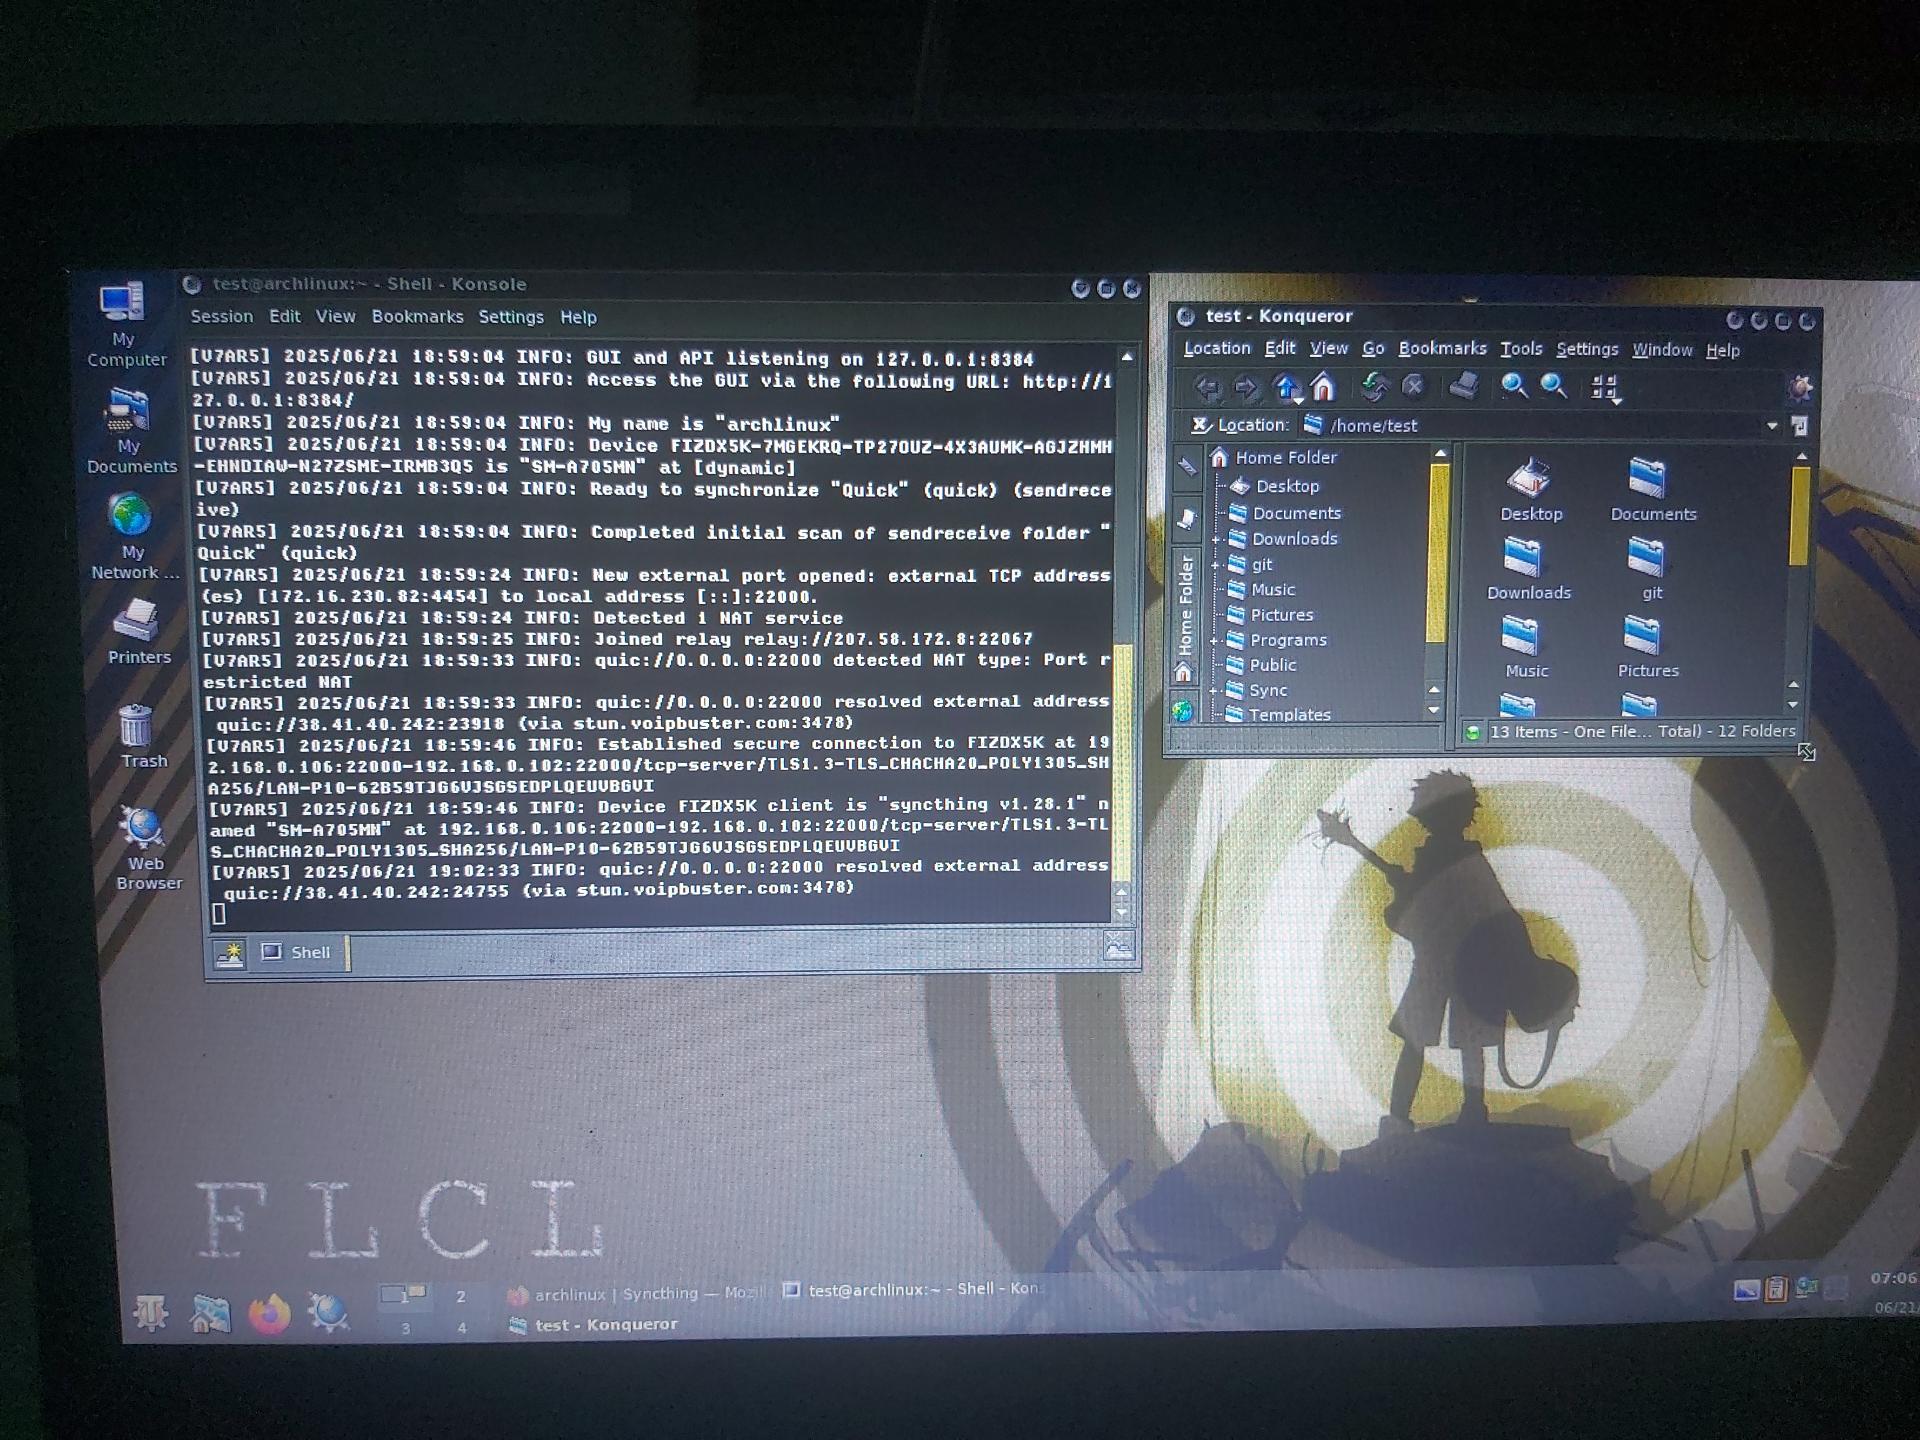1920x1440 pixels.
Task: Switch to Syncing Mozilla taskbar entry
Action: coord(636,1294)
